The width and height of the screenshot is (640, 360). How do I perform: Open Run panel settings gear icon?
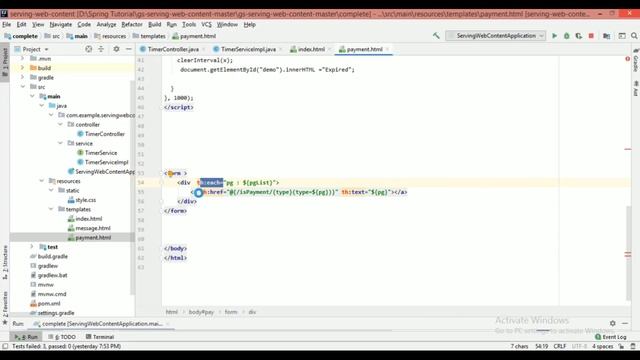pos(613,323)
